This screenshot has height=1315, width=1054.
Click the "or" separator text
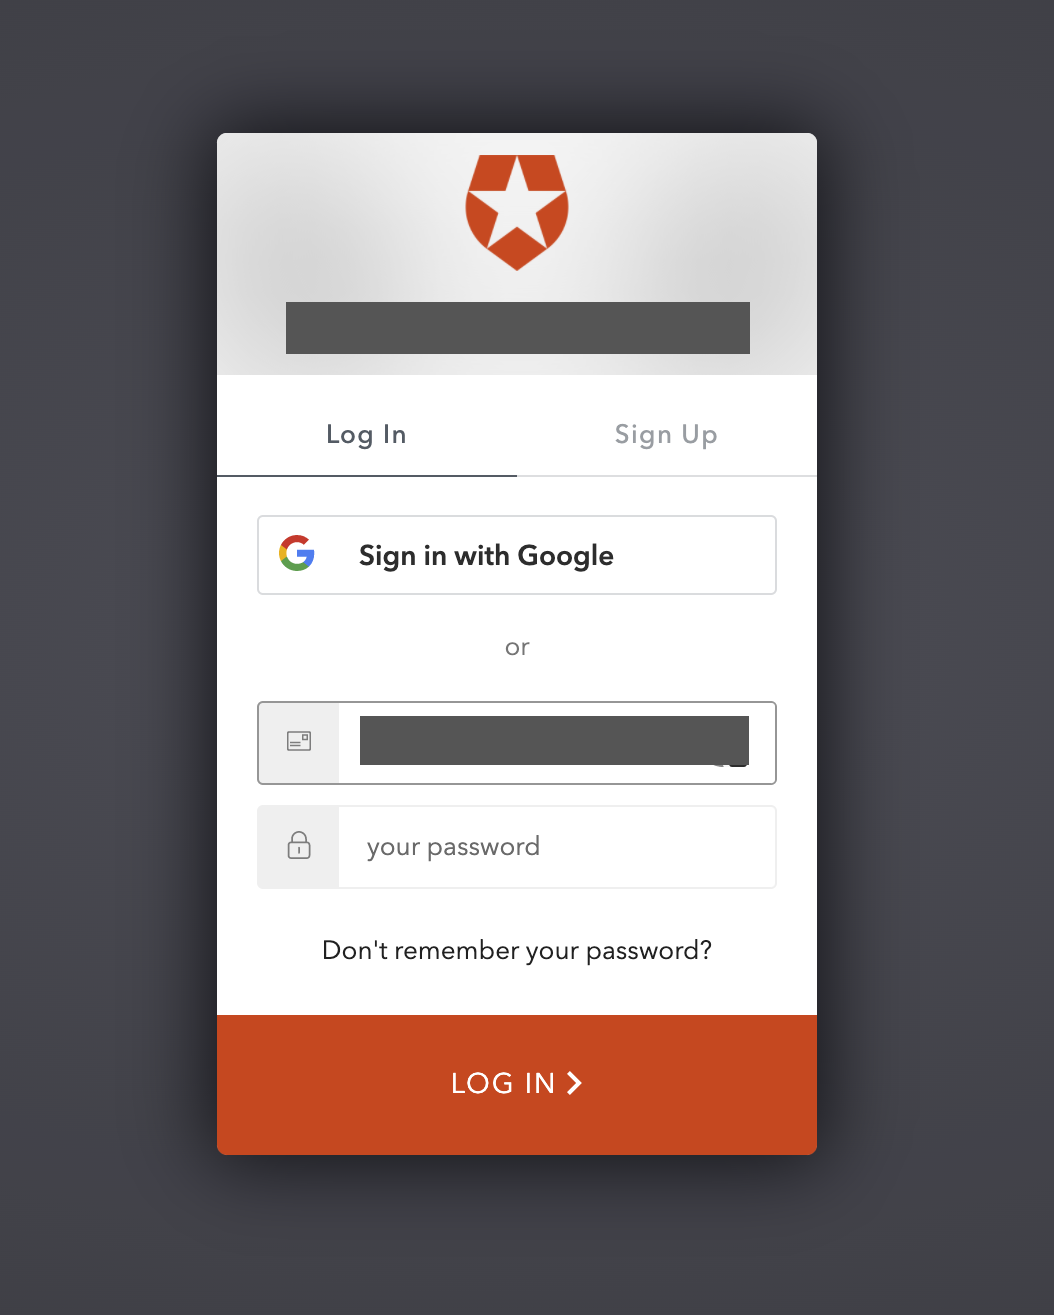517,647
